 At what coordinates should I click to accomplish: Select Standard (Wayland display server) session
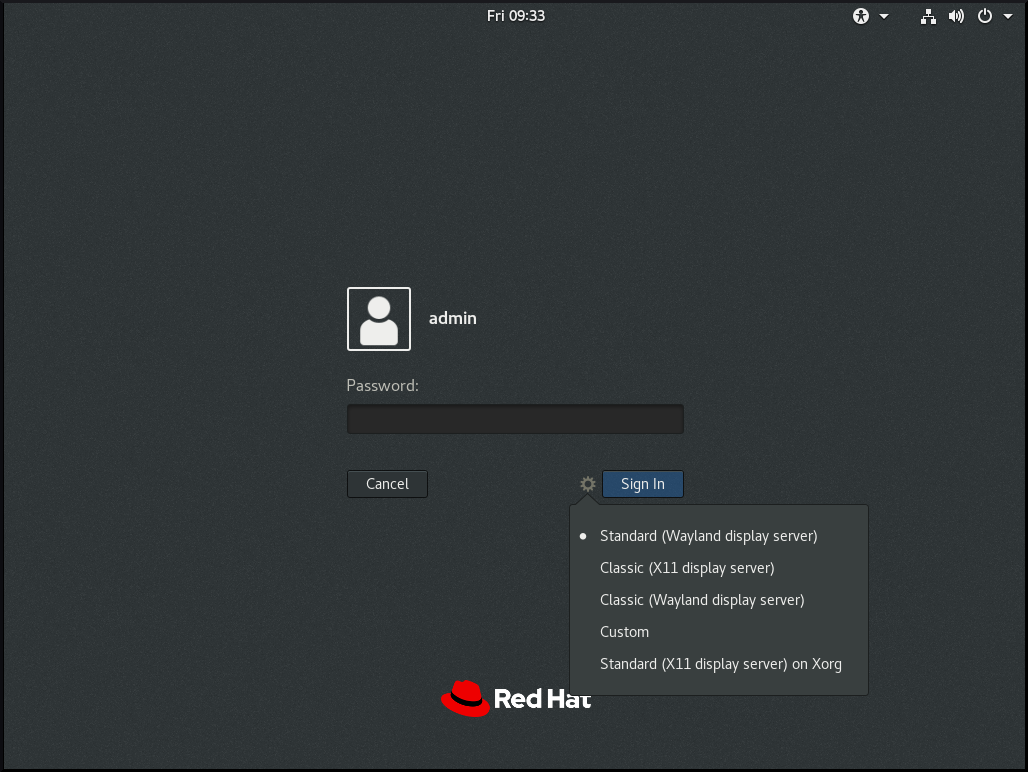708,536
